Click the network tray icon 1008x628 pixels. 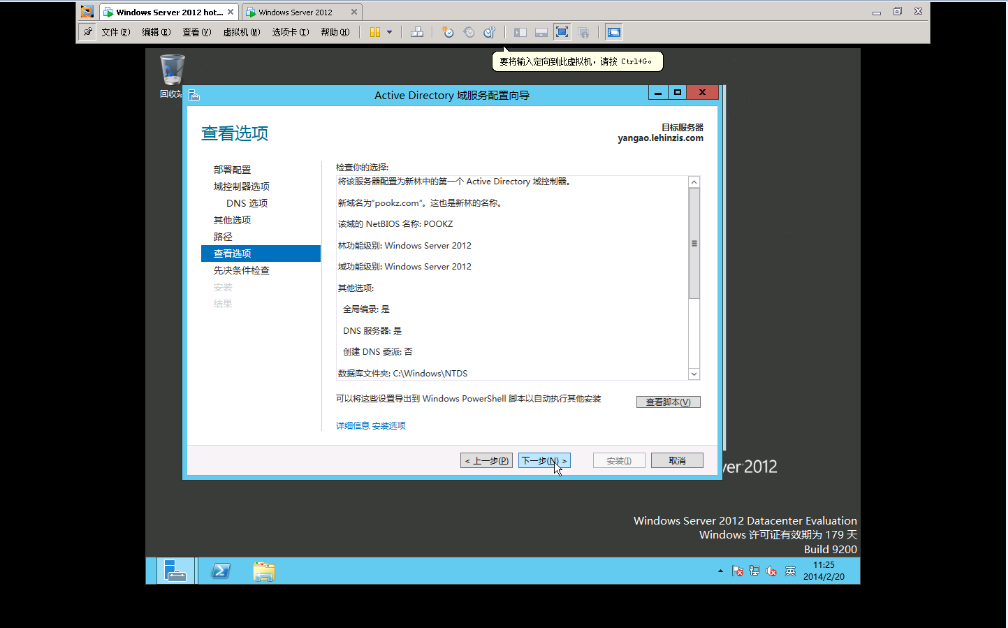[755, 571]
